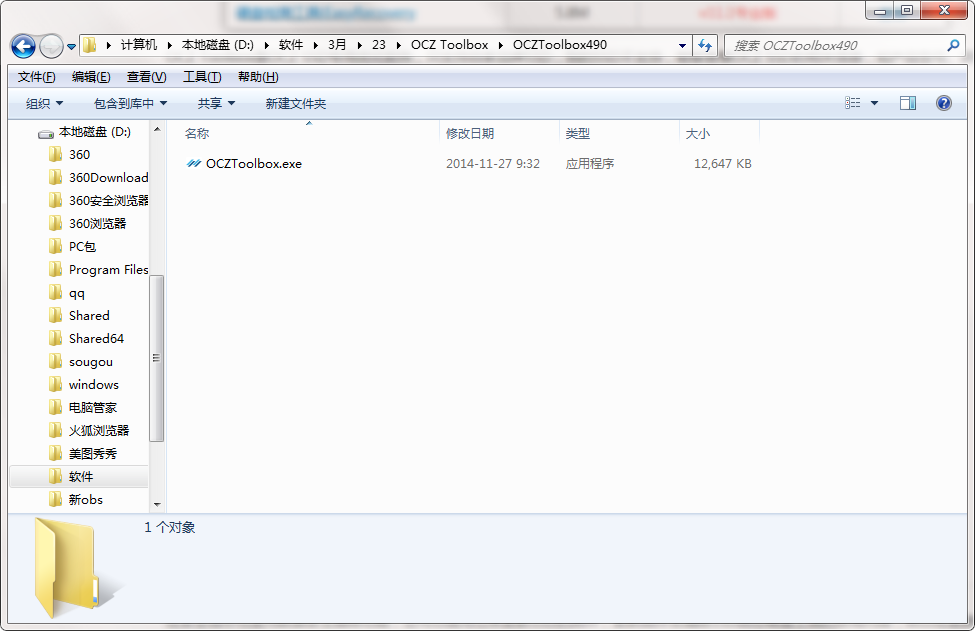Navigate to OCZ Toolbox breadcrumb folder
The height and width of the screenshot is (631, 975).
click(x=450, y=45)
